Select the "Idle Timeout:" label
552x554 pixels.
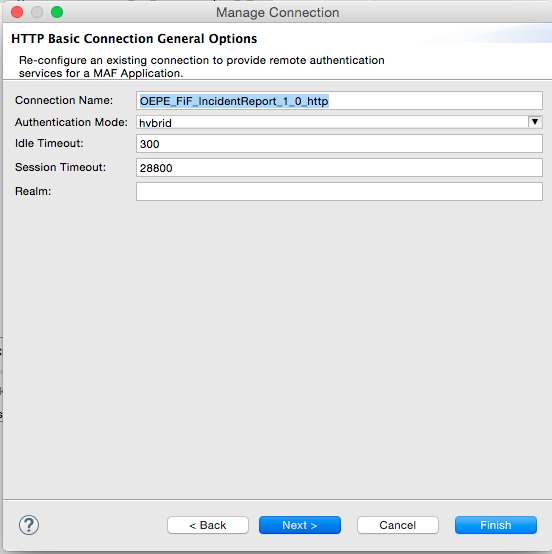click(49, 143)
